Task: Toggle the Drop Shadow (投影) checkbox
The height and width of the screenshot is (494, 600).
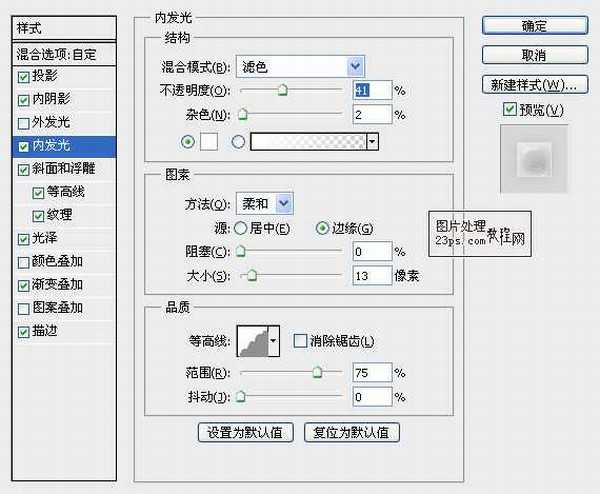Action: 24,76
